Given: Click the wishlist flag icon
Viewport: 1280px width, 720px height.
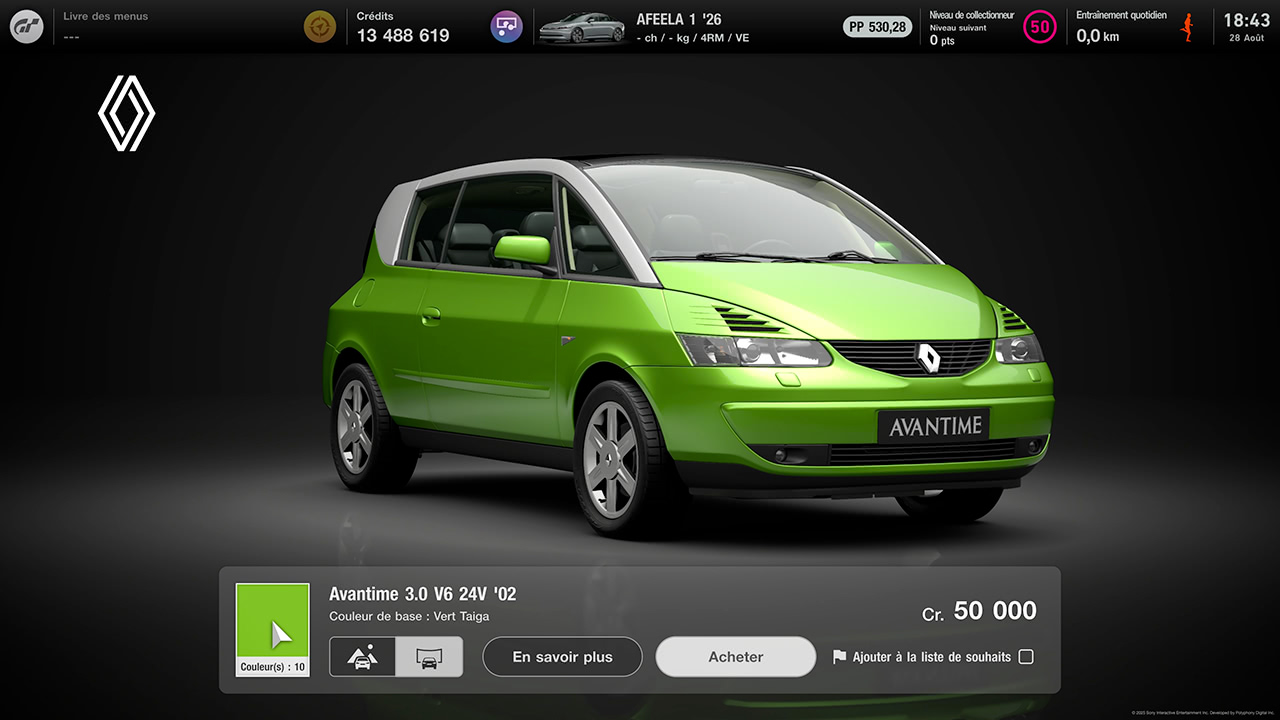Looking at the screenshot, I should pyautogui.click(x=839, y=657).
